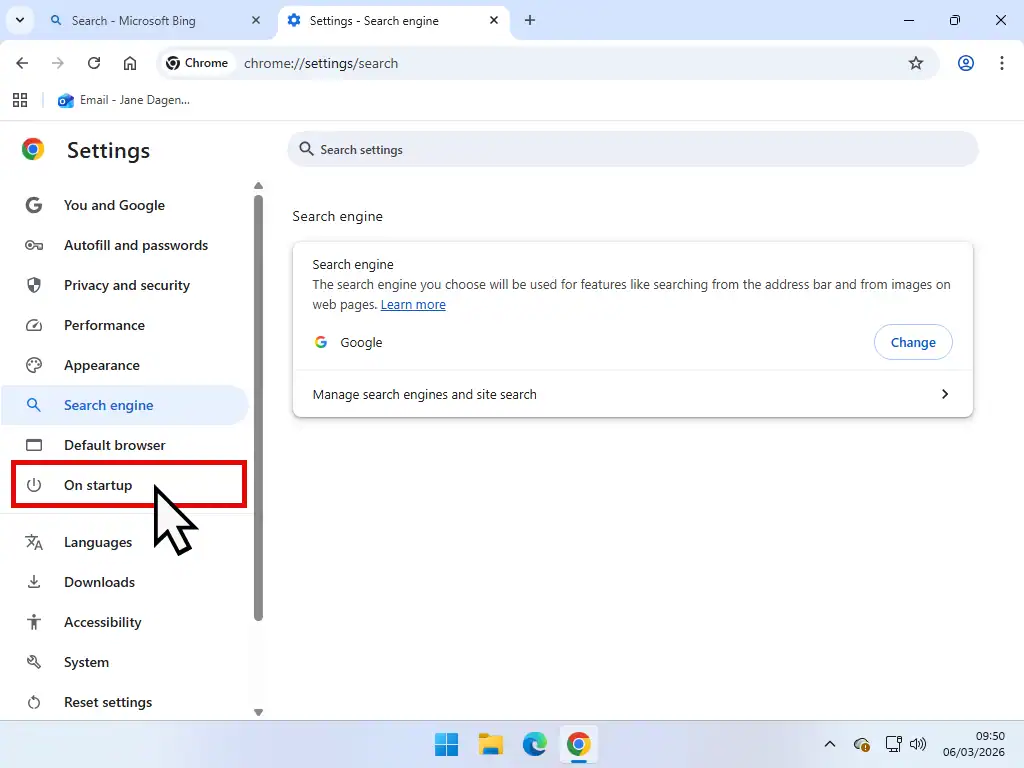
Task: Click the reload page icon
Action: pos(94,62)
